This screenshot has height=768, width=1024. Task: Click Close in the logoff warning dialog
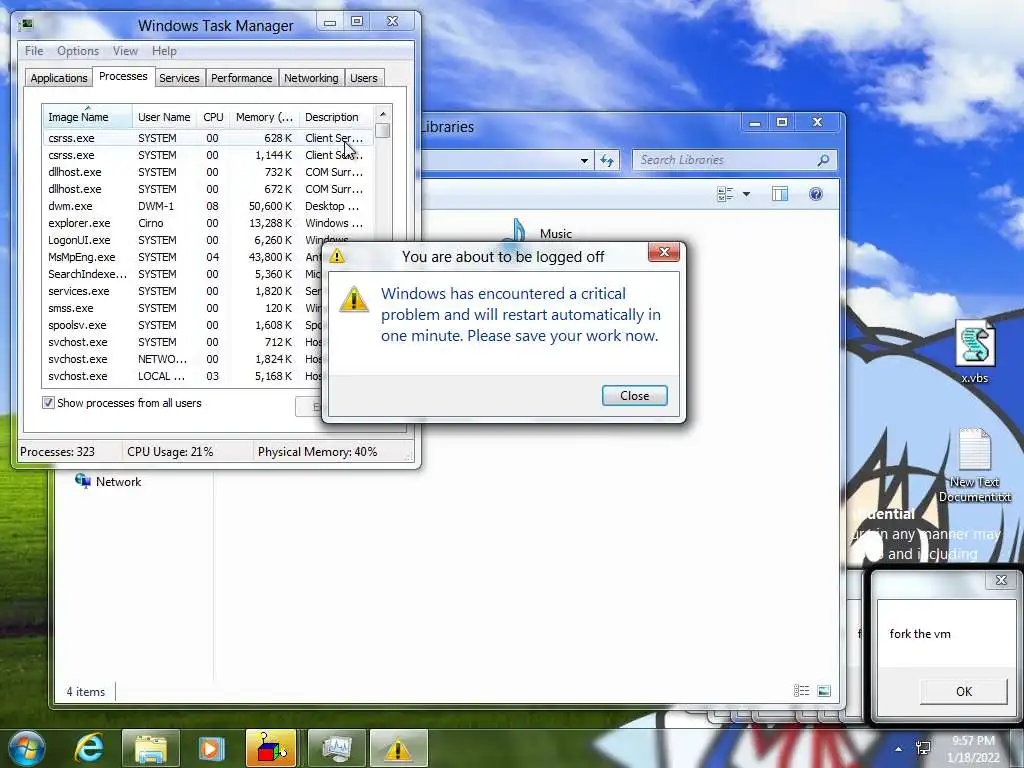point(635,396)
